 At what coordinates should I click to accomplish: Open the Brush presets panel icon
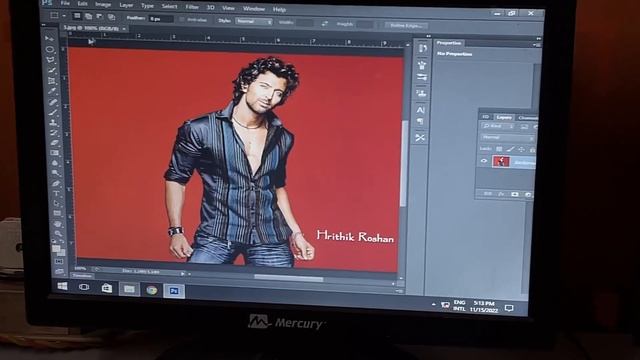click(x=422, y=77)
